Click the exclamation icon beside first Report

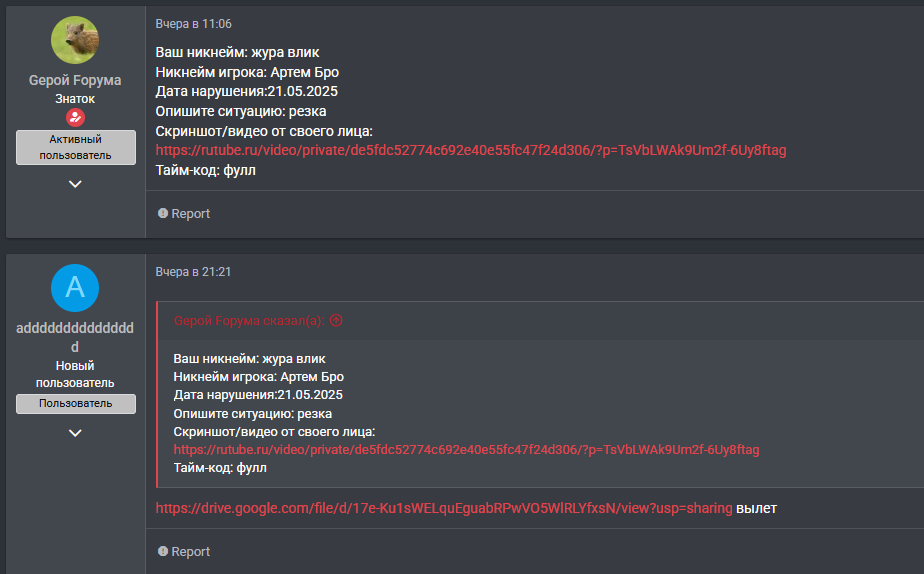click(163, 213)
